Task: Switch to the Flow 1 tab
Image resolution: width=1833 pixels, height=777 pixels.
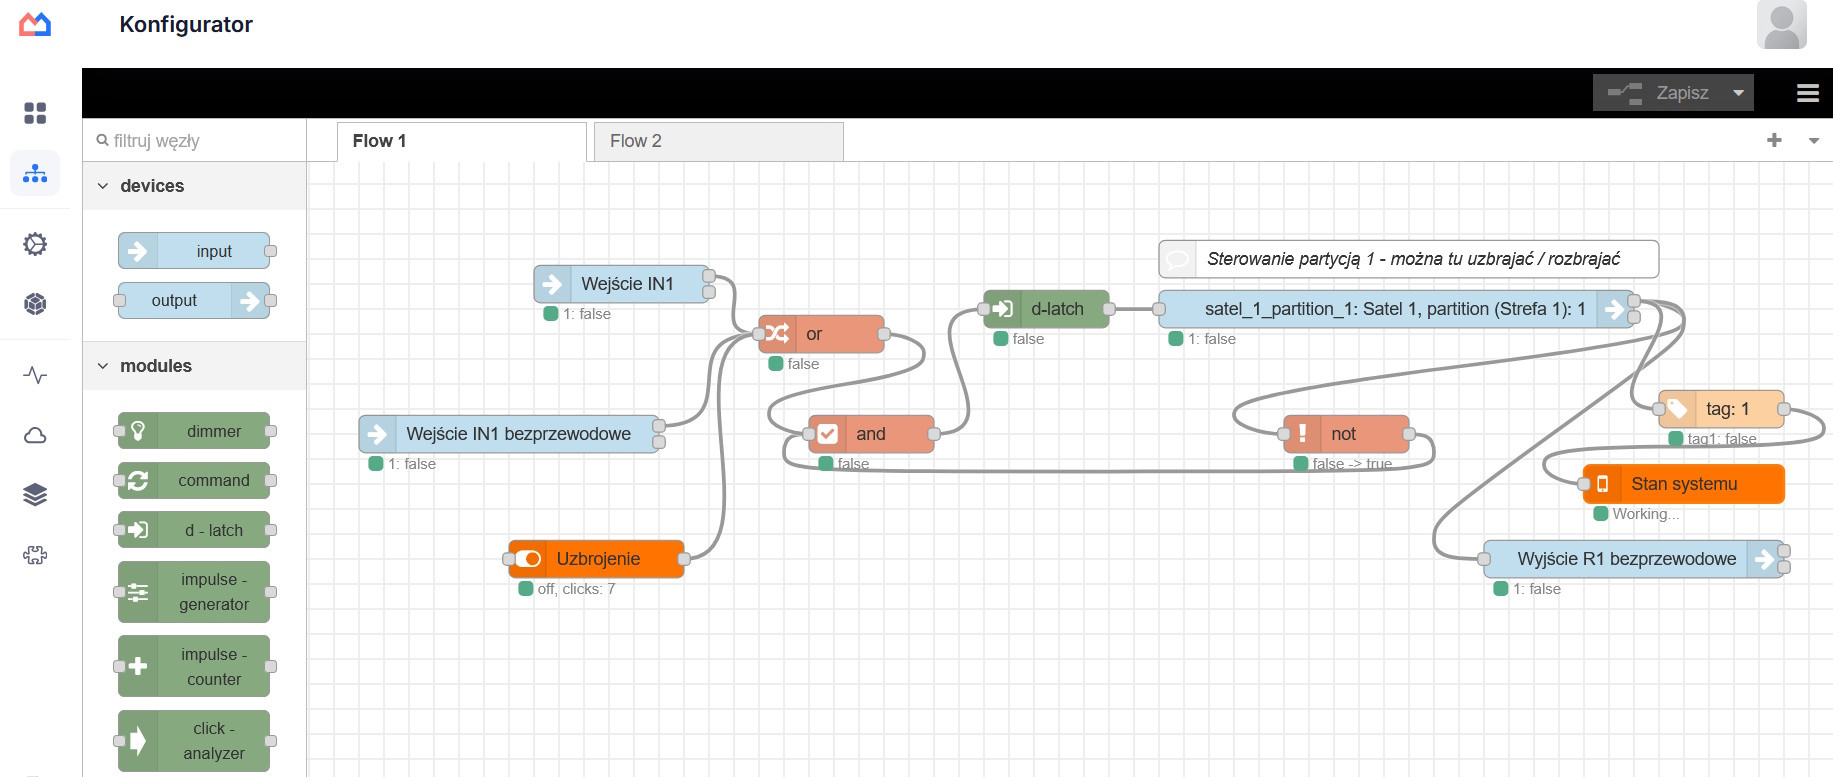Action: click(461, 141)
